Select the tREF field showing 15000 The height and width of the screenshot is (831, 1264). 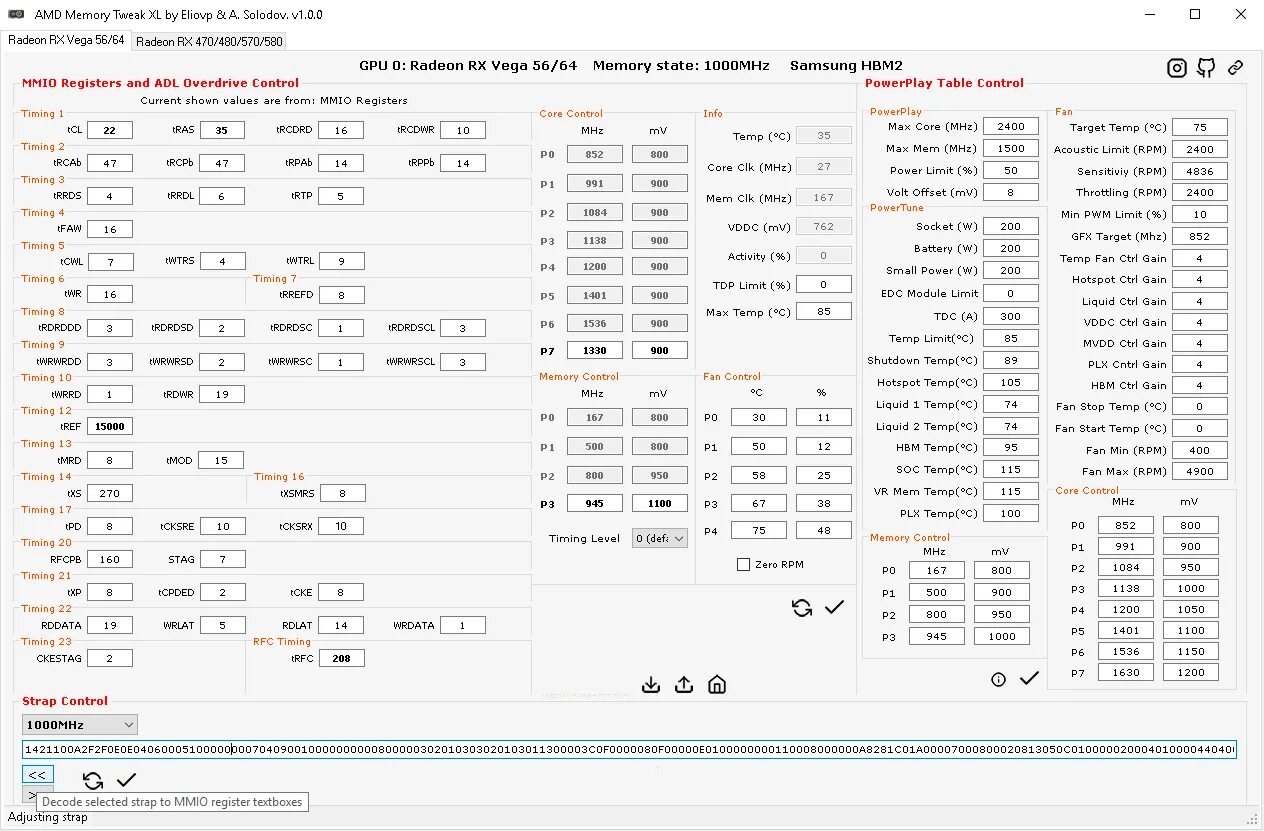point(110,426)
